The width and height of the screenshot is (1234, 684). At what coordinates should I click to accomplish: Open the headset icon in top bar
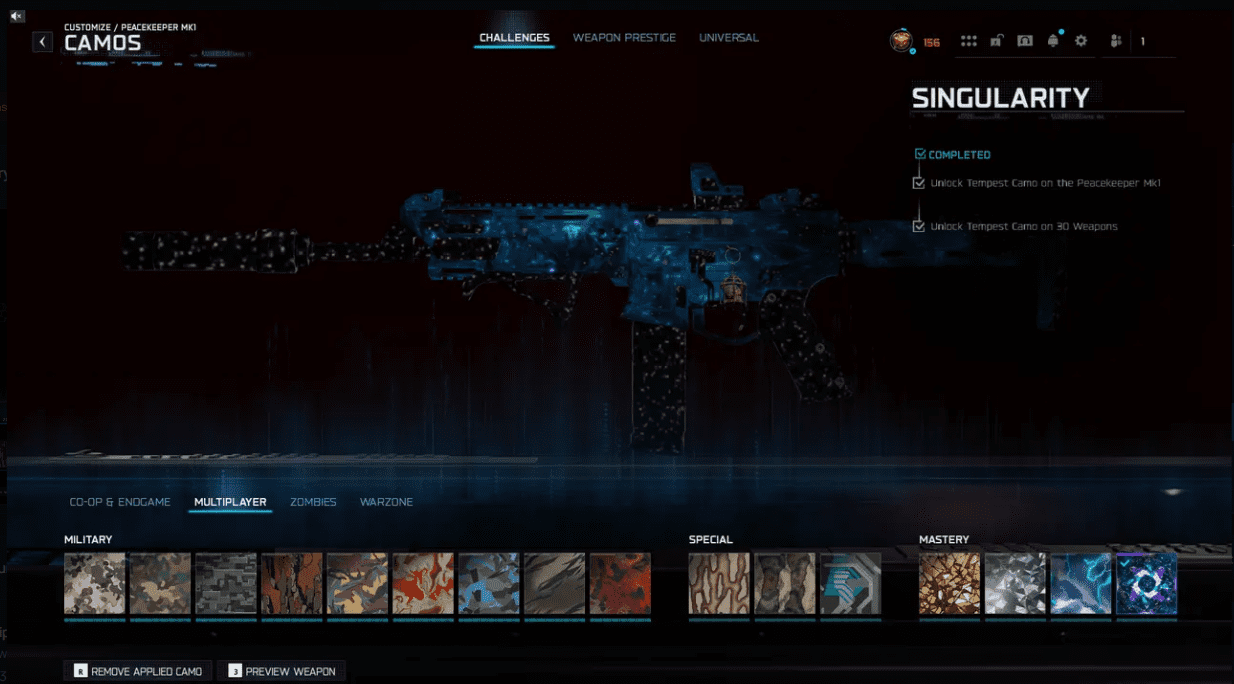(1025, 41)
